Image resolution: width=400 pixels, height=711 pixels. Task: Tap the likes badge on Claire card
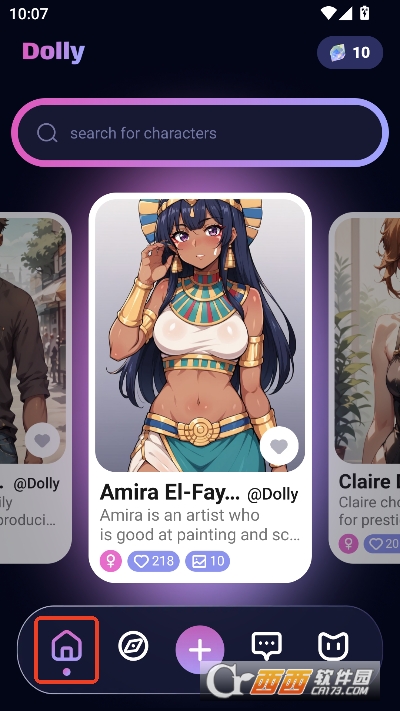click(x=381, y=544)
